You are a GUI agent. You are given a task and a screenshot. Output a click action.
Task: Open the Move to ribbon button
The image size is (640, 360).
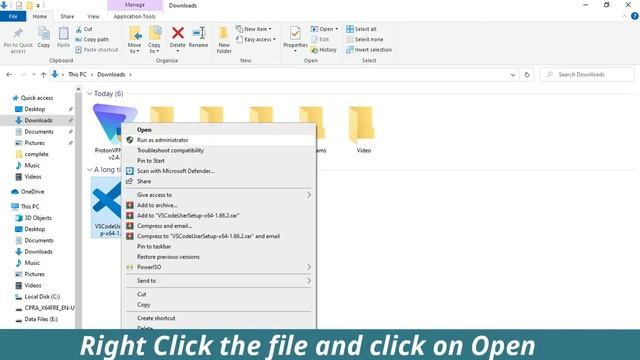(x=134, y=40)
